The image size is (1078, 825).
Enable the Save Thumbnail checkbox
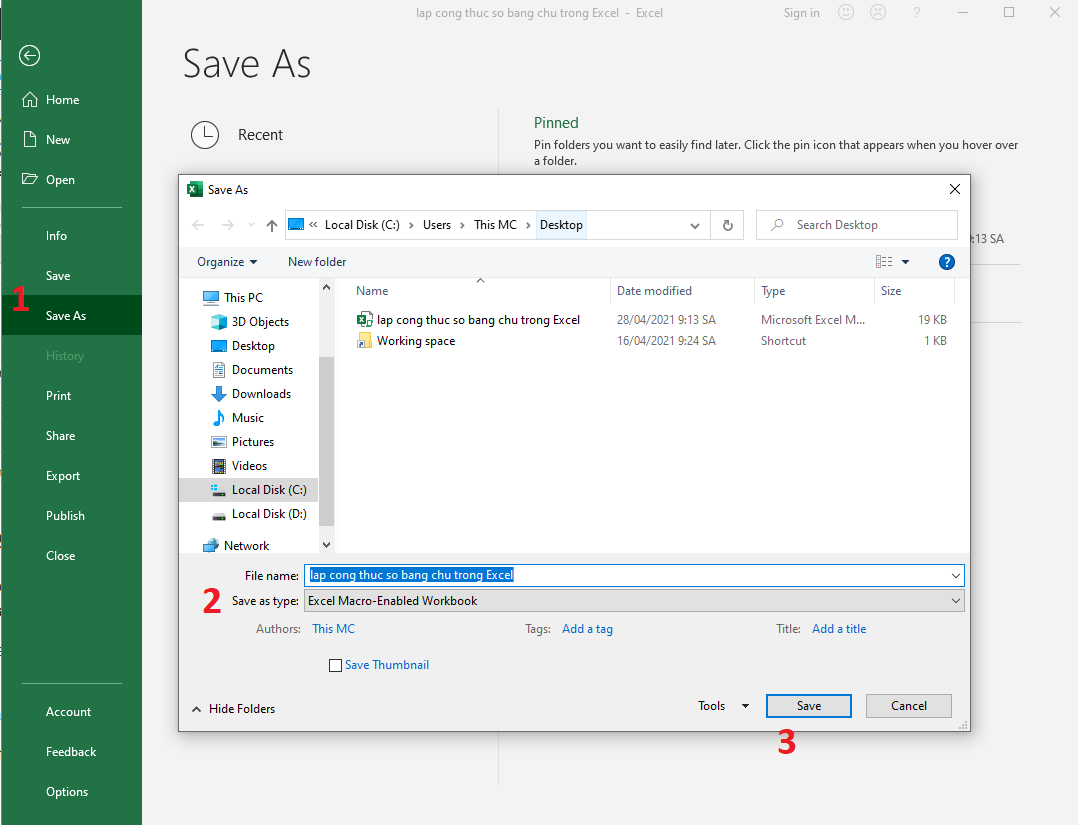(x=335, y=666)
